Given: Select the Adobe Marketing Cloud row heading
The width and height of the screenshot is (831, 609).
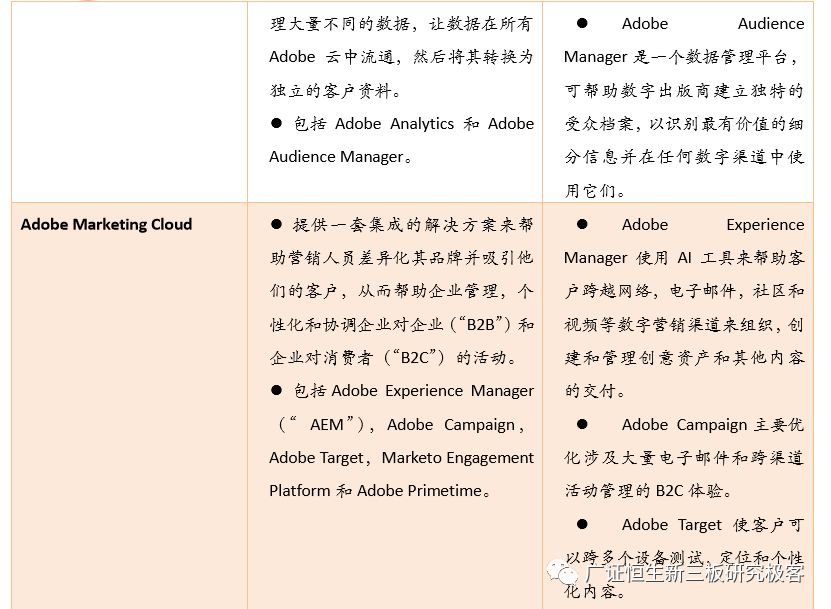Looking at the screenshot, I should coord(107,224).
